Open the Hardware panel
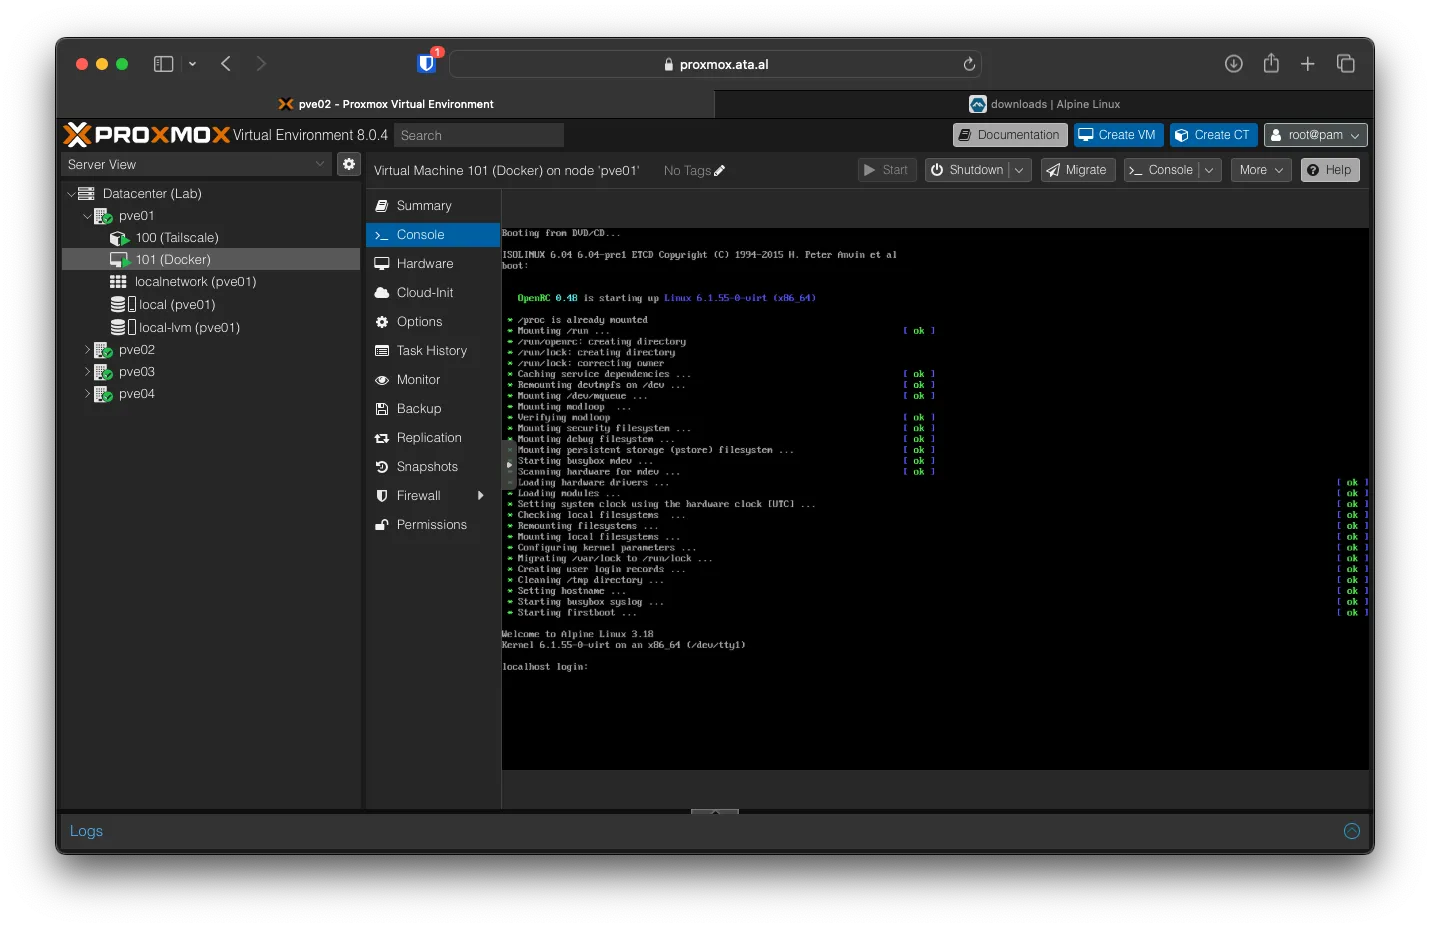 pyautogui.click(x=433, y=264)
